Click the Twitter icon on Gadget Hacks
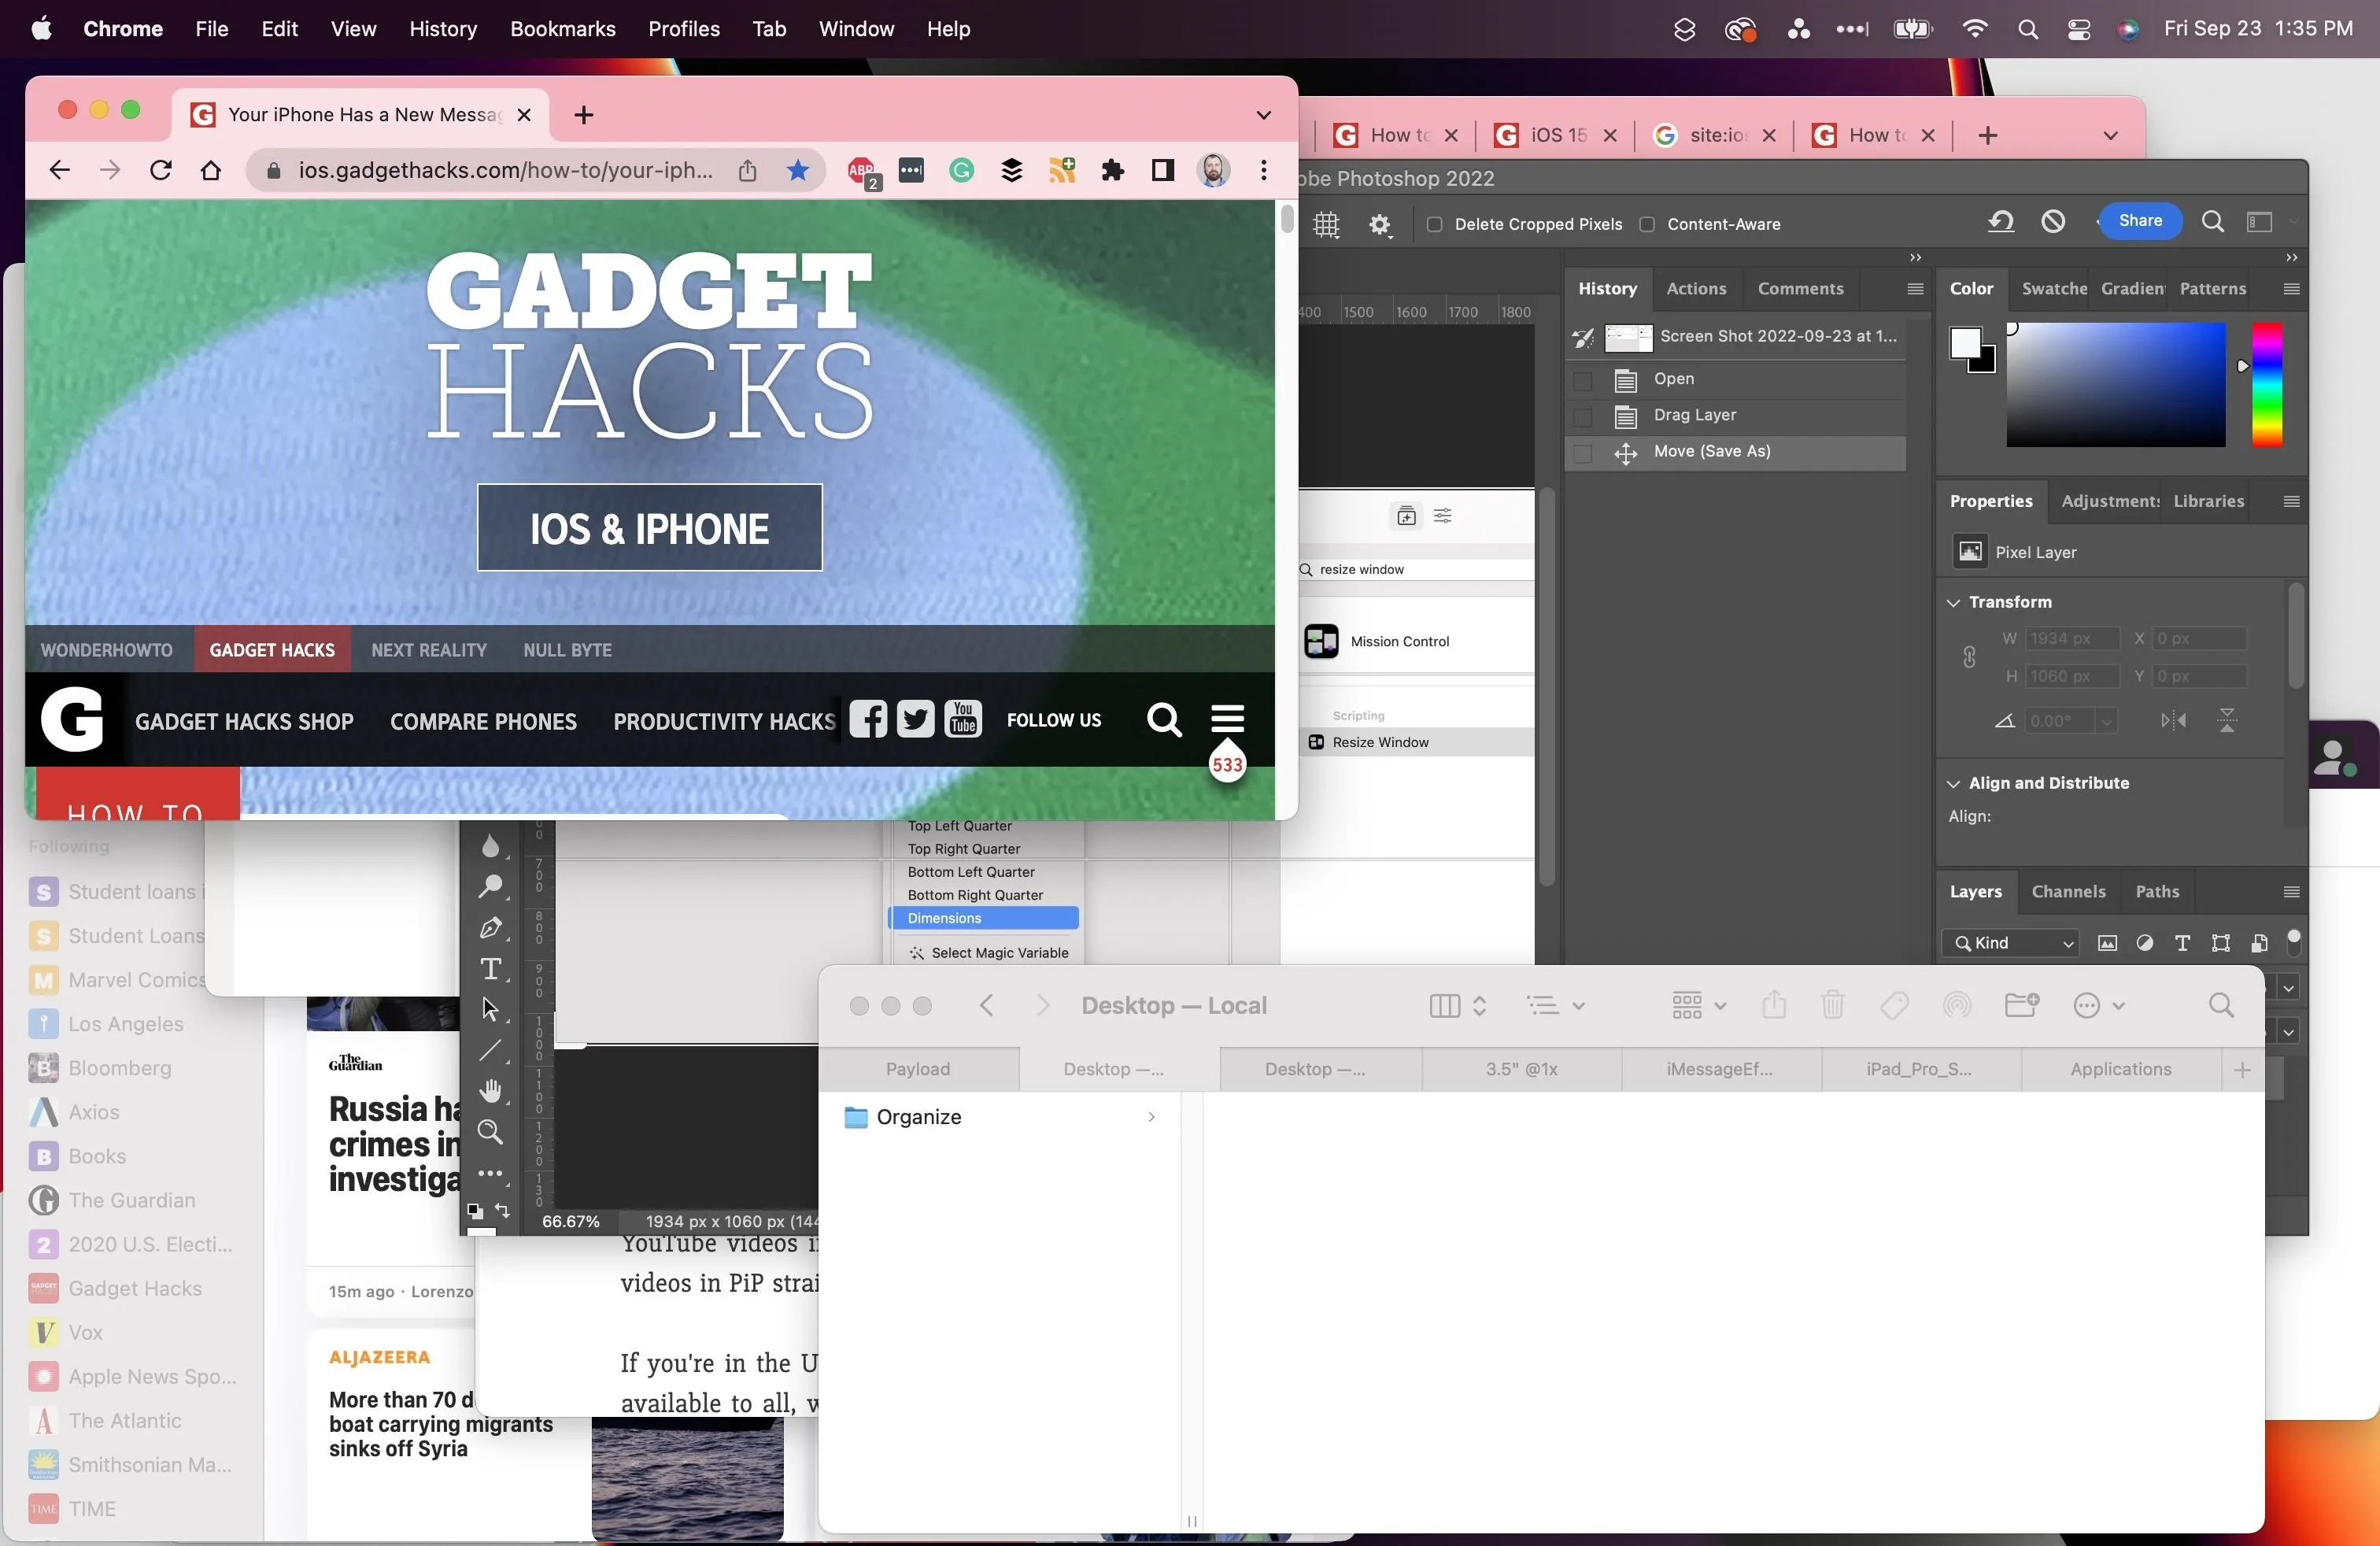The image size is (2380, 1546). pos(915,719)
